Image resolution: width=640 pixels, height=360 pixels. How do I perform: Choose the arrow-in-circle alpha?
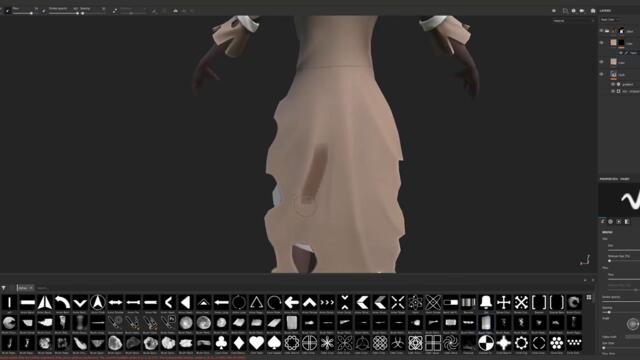[x=98, y=302]
